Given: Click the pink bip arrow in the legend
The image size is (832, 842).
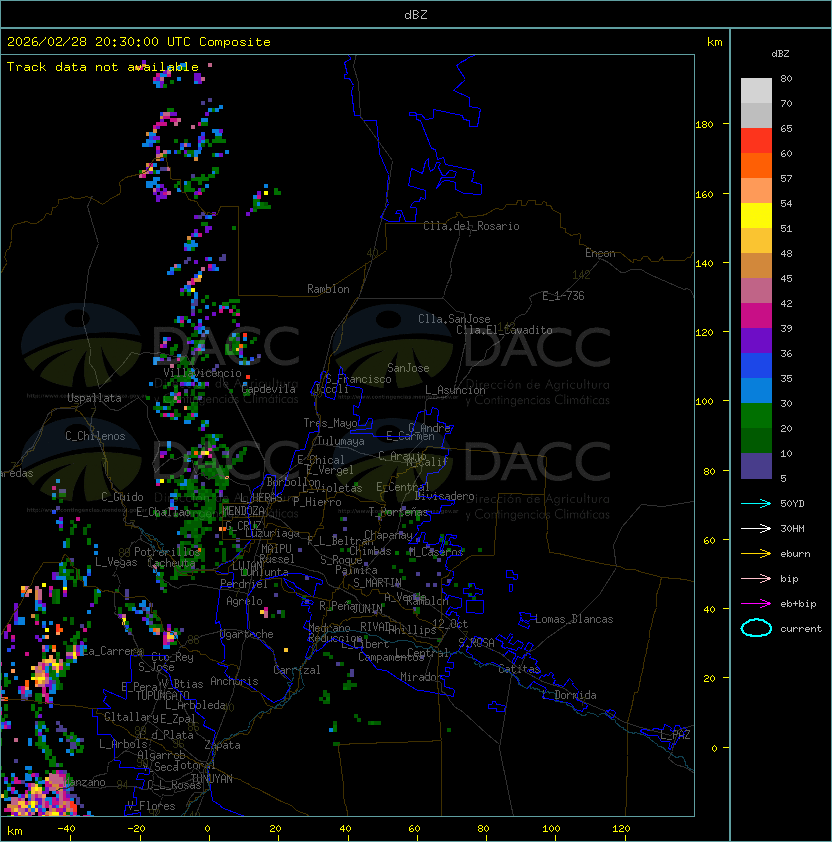Looking at the screenshot, I should pyautogui.click(x=756, y=579).
